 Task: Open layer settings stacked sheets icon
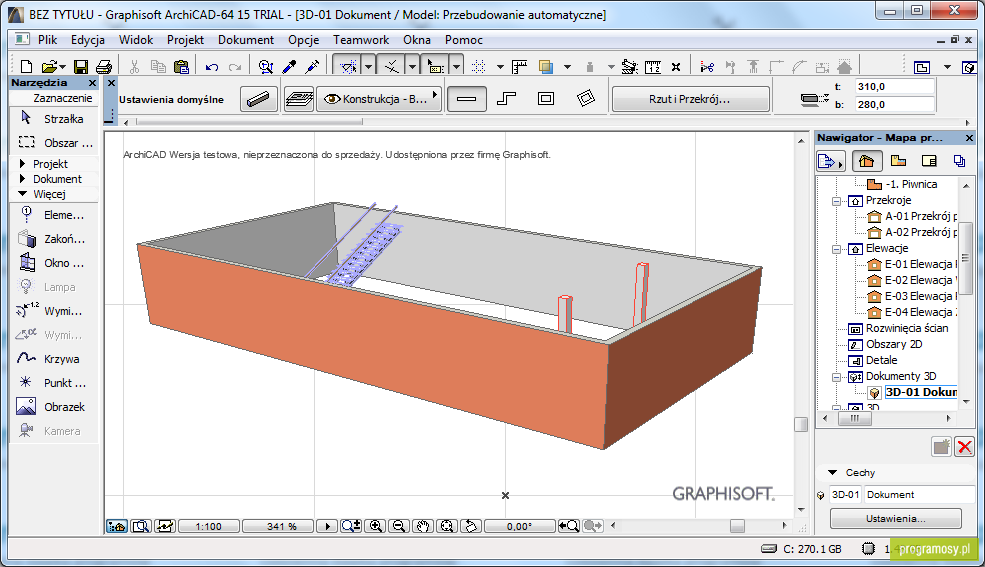(299, 99)
